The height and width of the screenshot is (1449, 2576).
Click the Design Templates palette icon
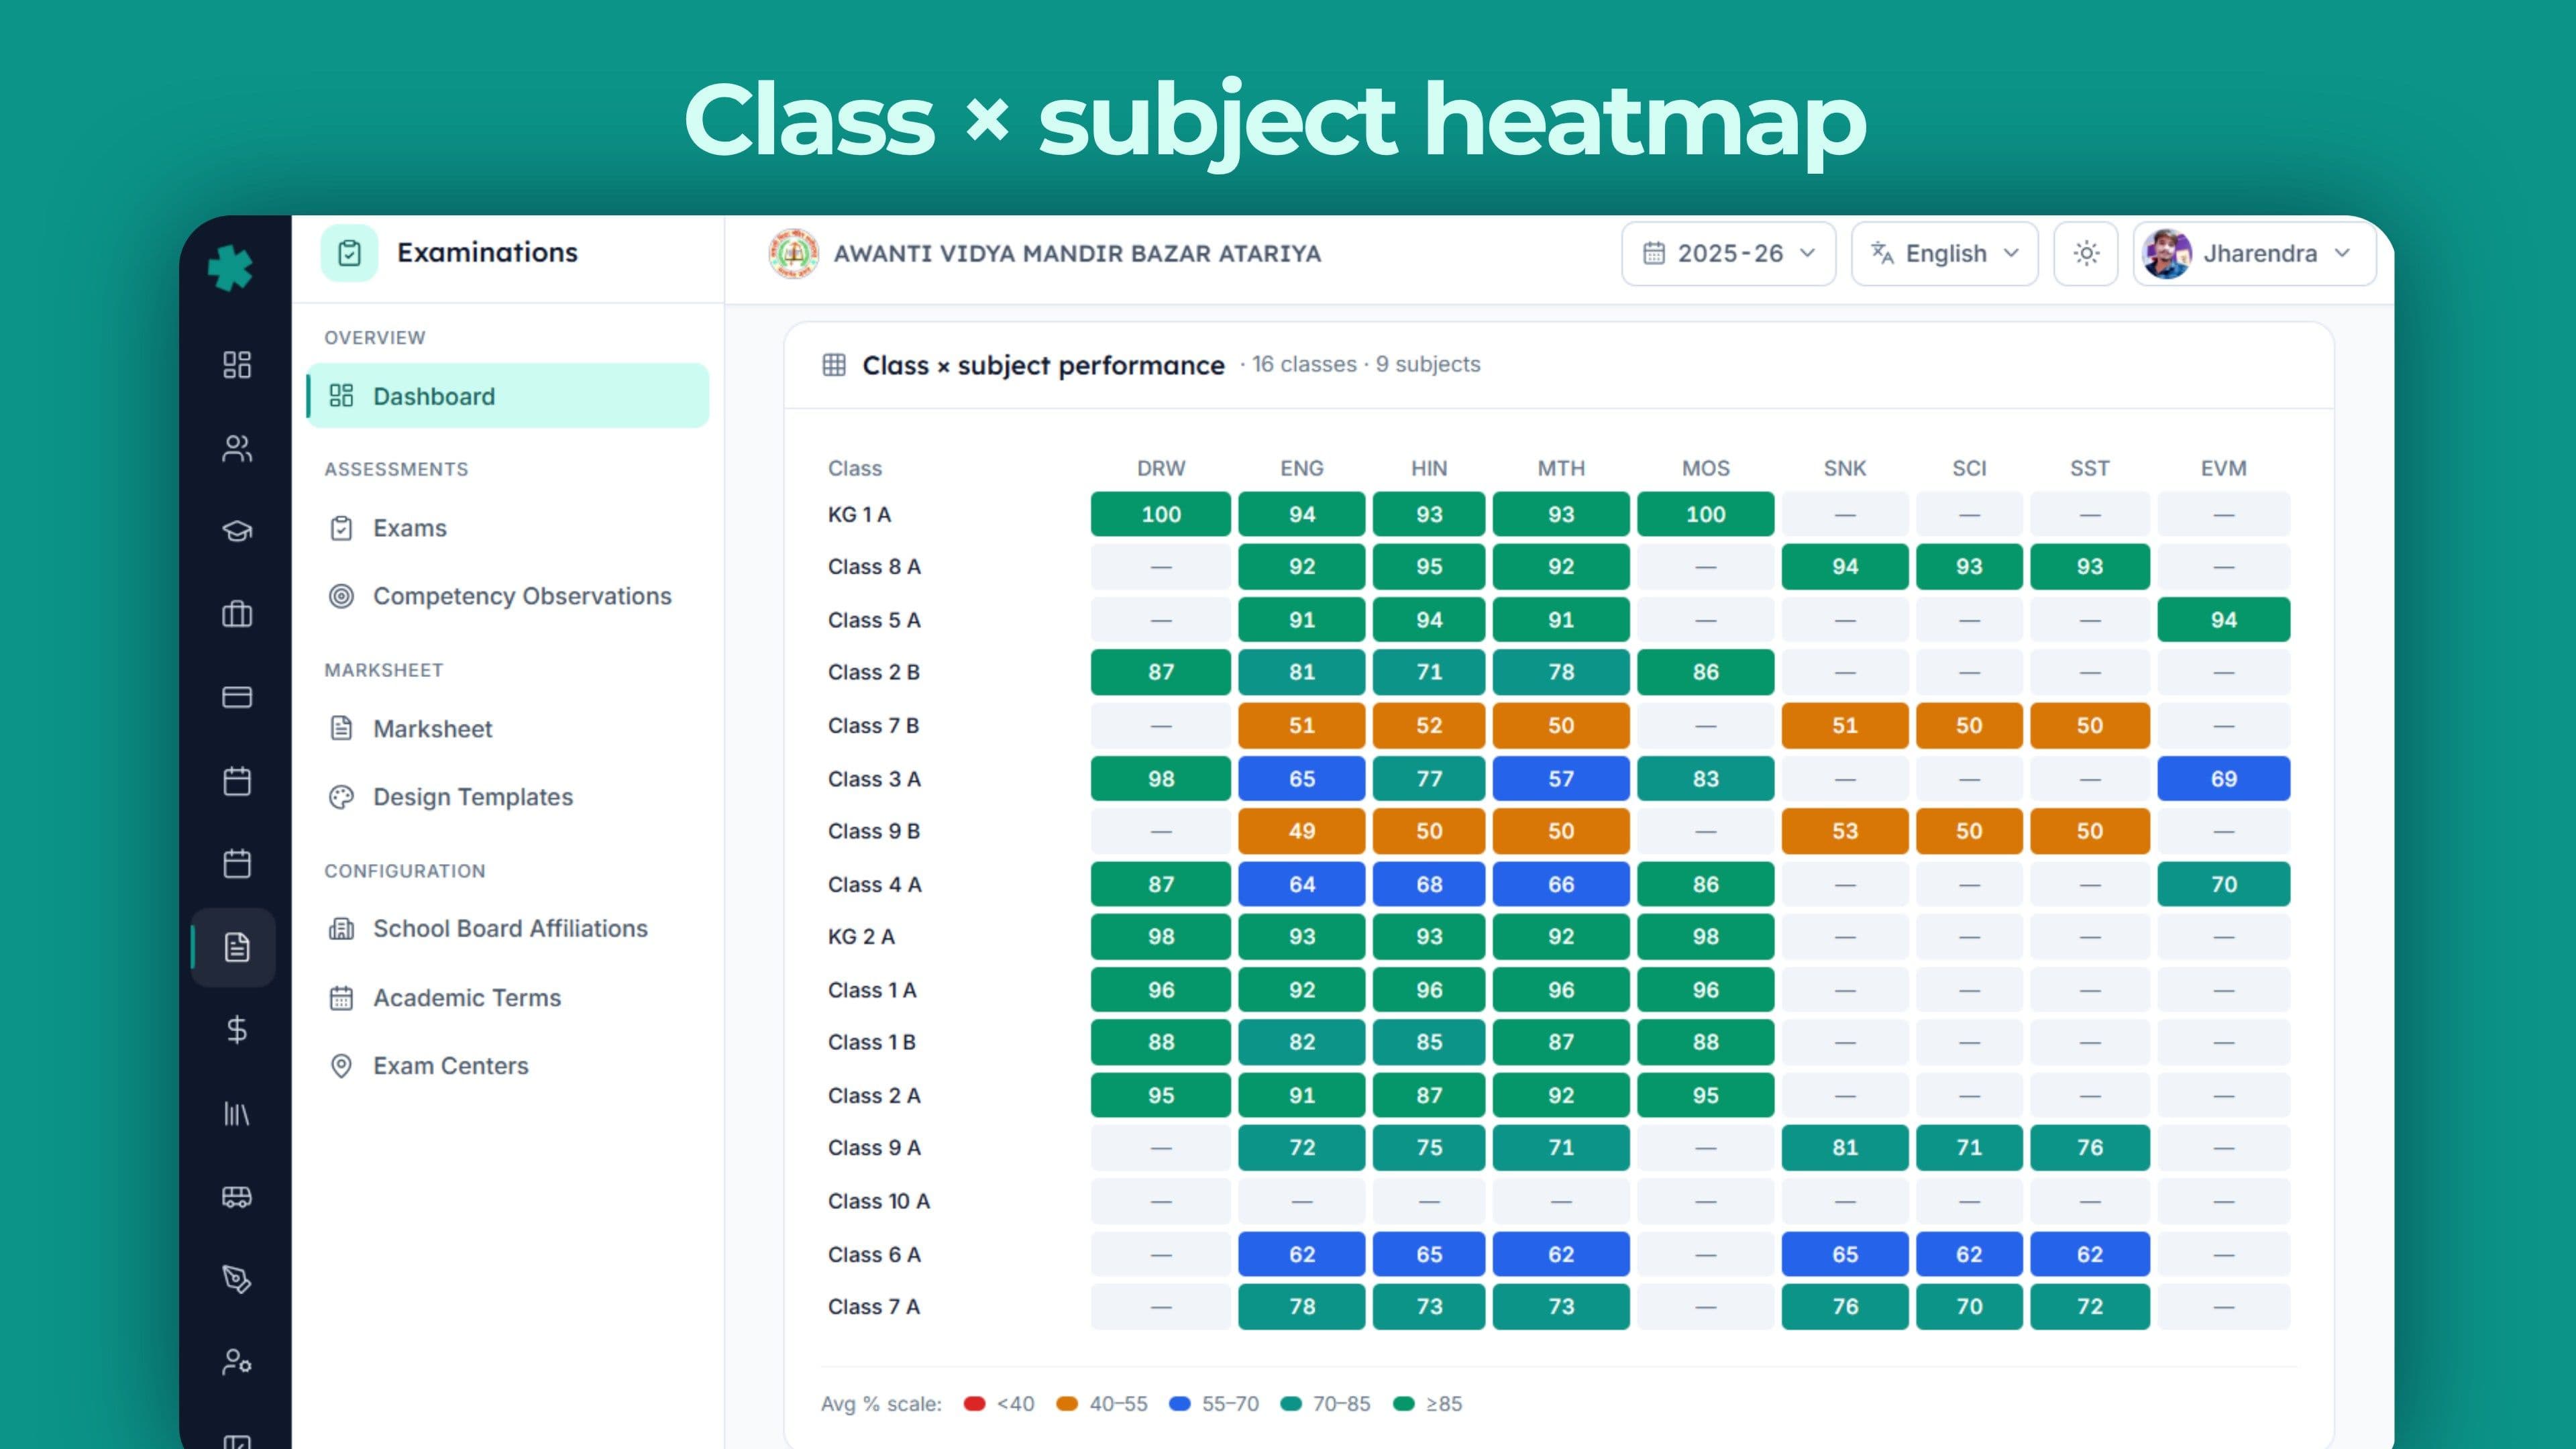pyautogui.click(x=341, y=797)
